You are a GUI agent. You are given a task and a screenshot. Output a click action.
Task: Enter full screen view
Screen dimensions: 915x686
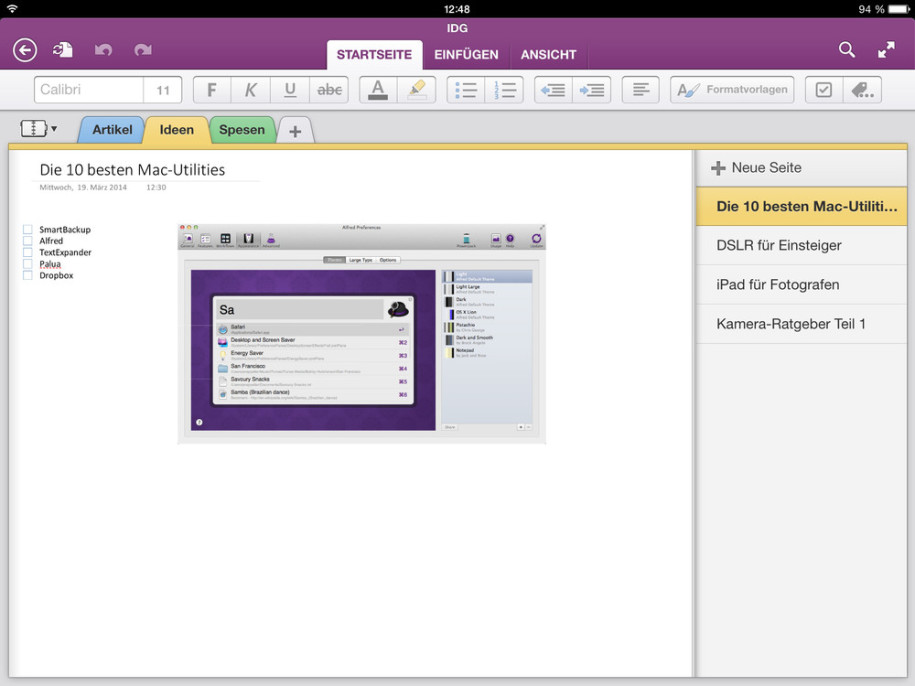pos(884,49)
